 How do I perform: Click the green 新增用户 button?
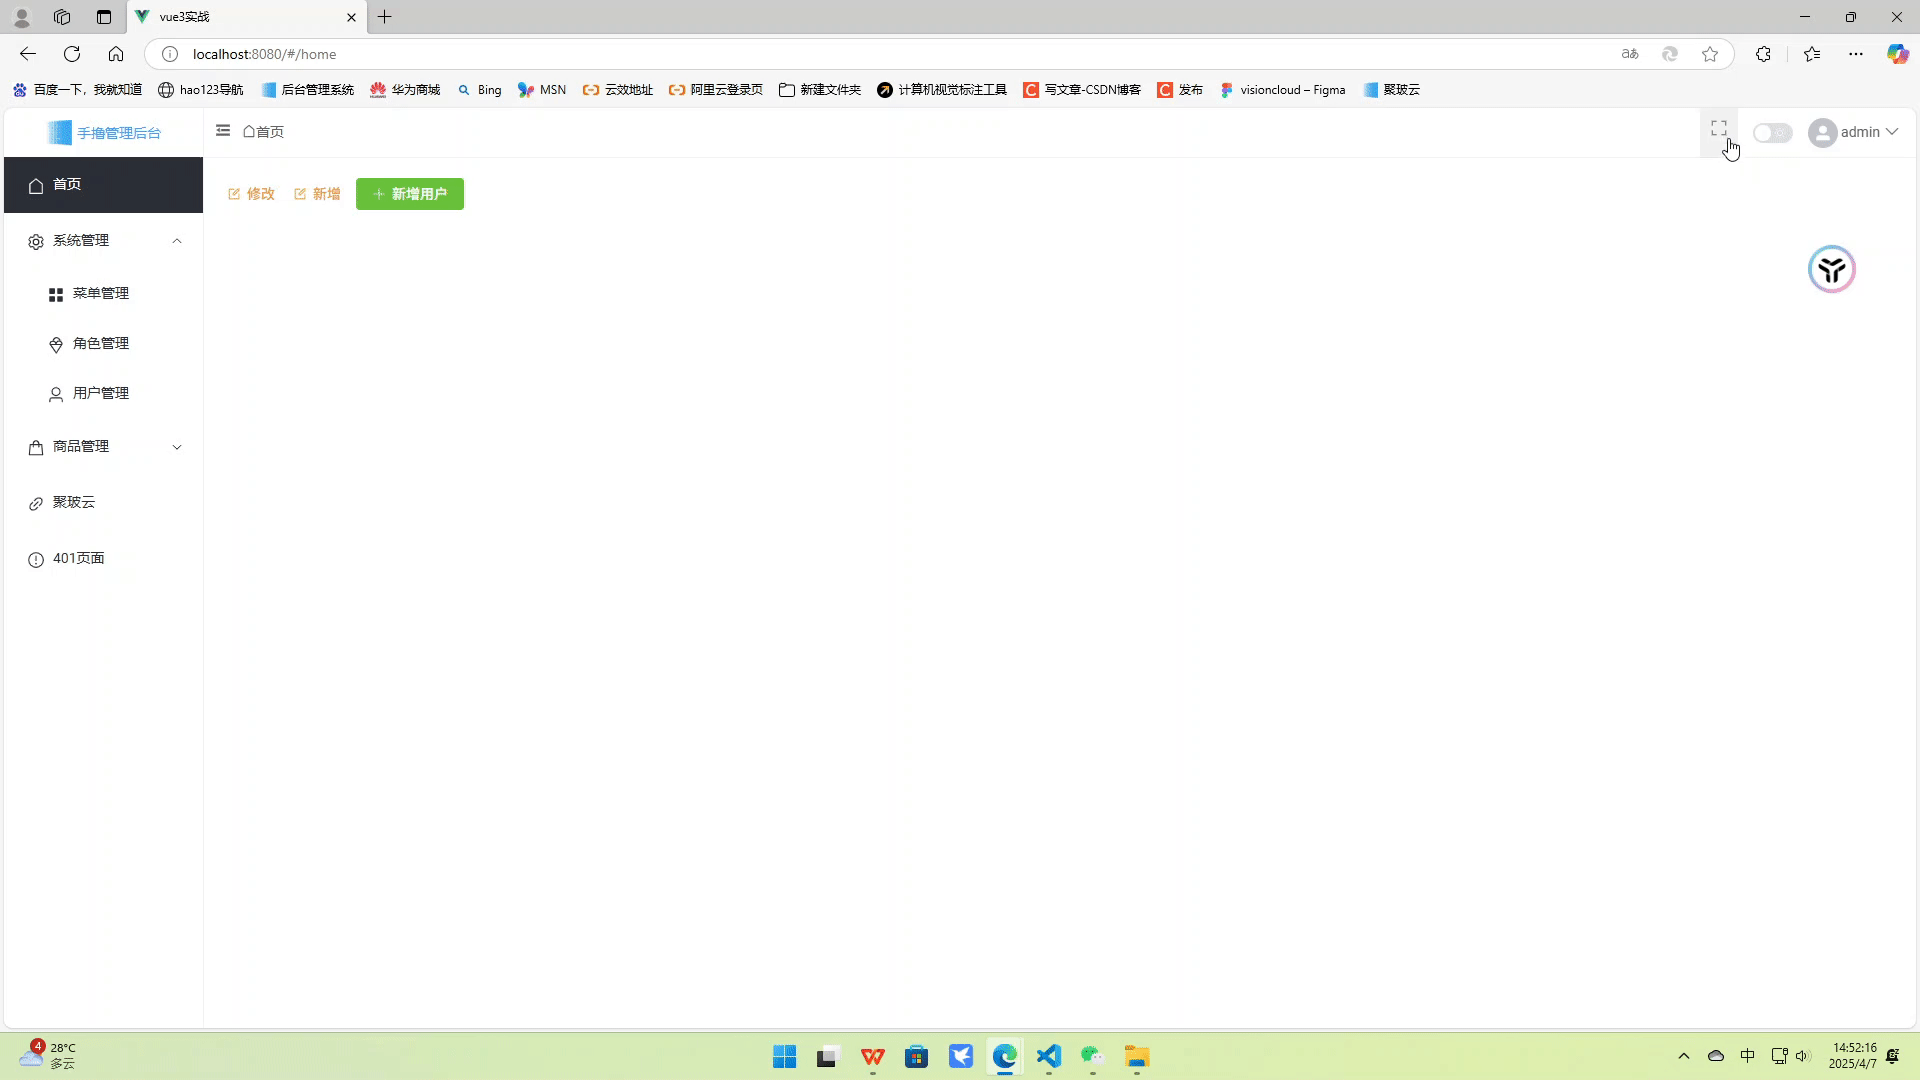[x=410, y=194]
